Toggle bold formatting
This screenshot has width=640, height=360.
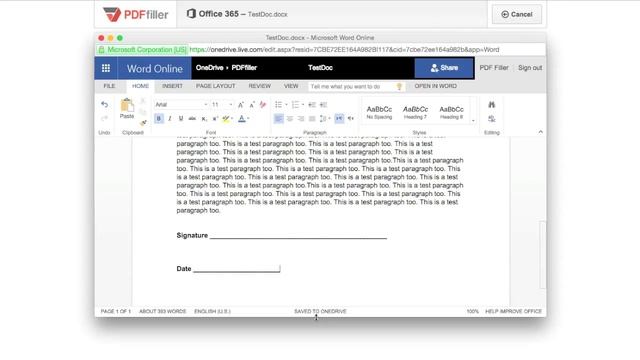[159, 119]
